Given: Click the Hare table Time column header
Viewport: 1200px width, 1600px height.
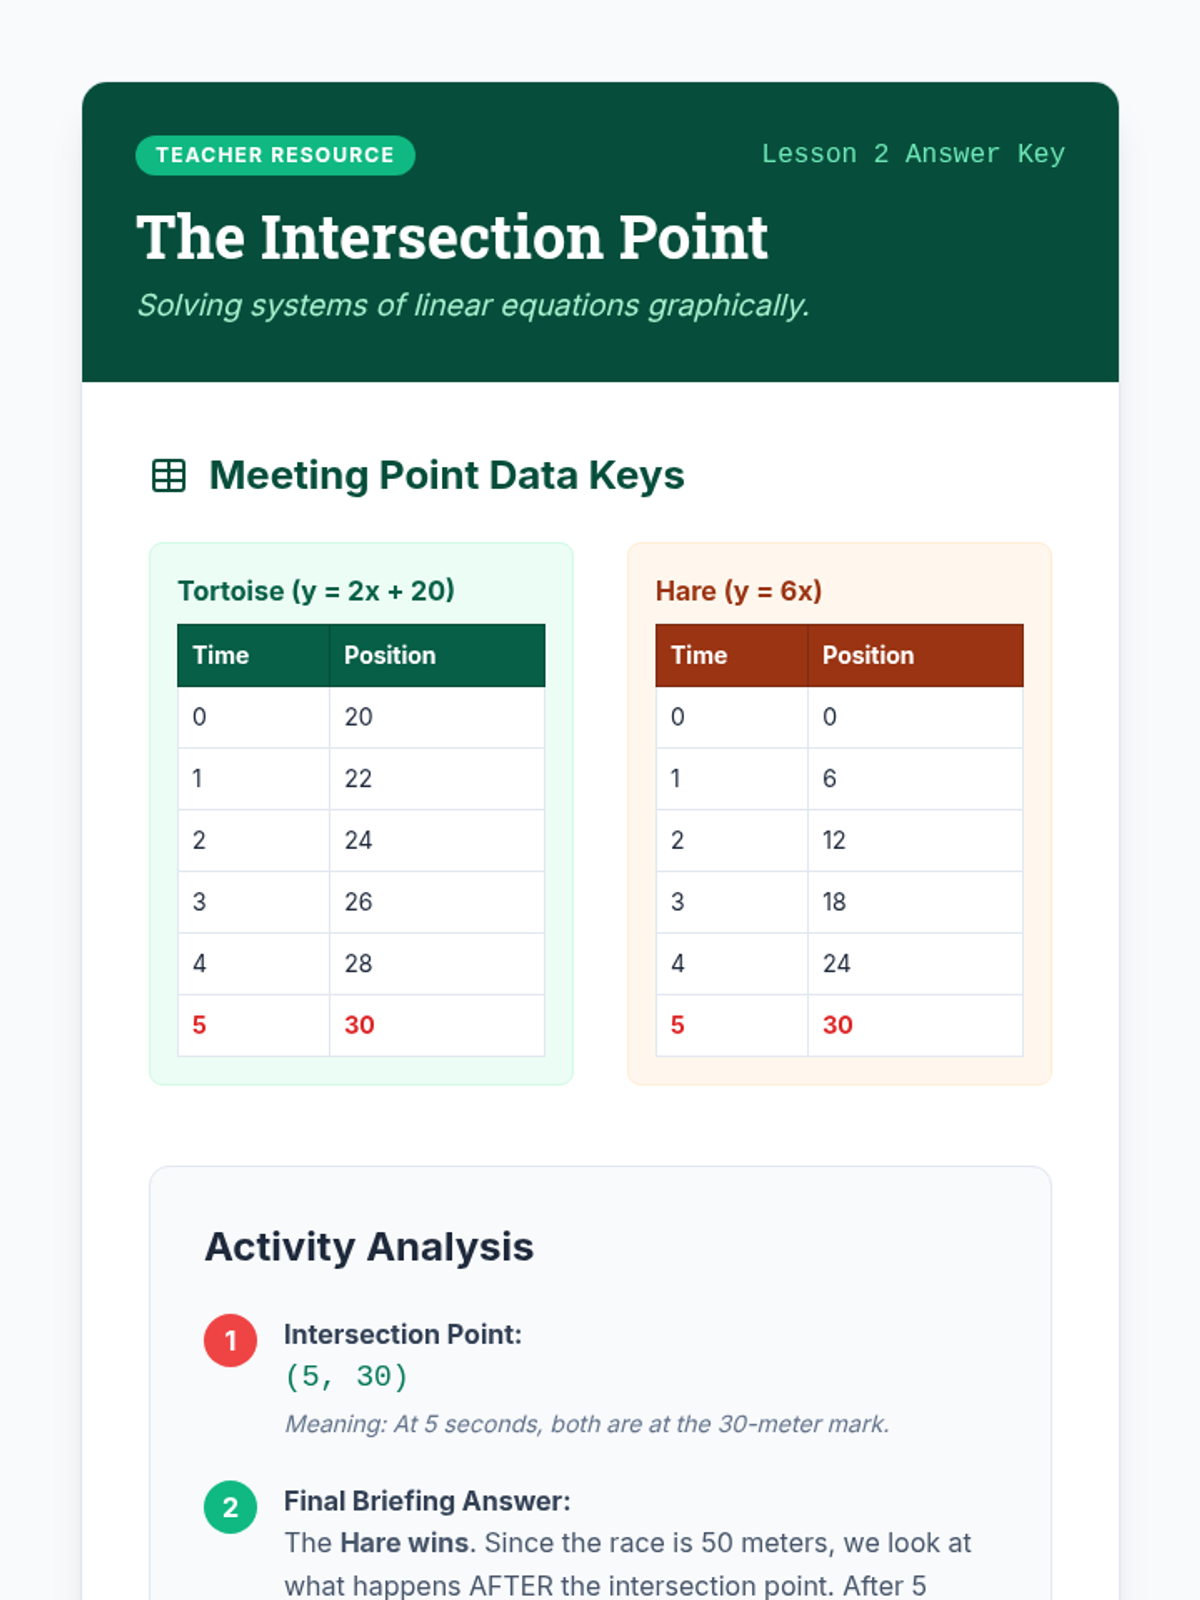Looking at the screenshot, I should (699, 656).
